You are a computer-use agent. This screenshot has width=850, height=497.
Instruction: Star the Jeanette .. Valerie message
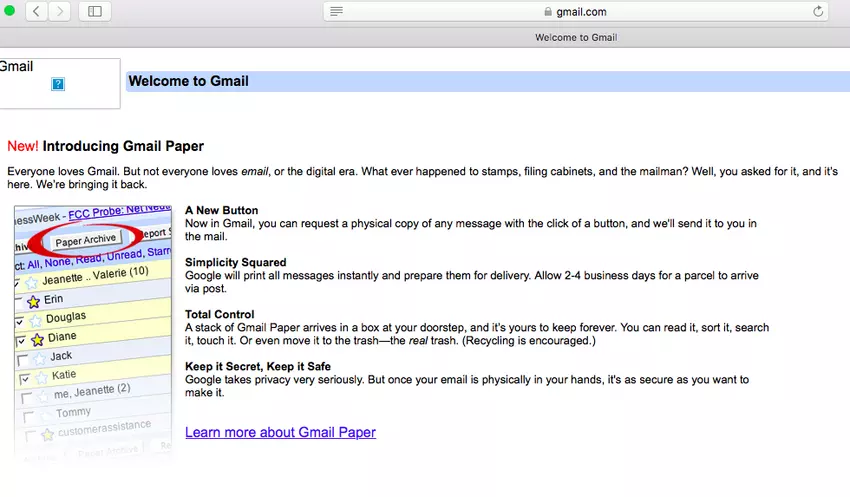tap(31, 282)
